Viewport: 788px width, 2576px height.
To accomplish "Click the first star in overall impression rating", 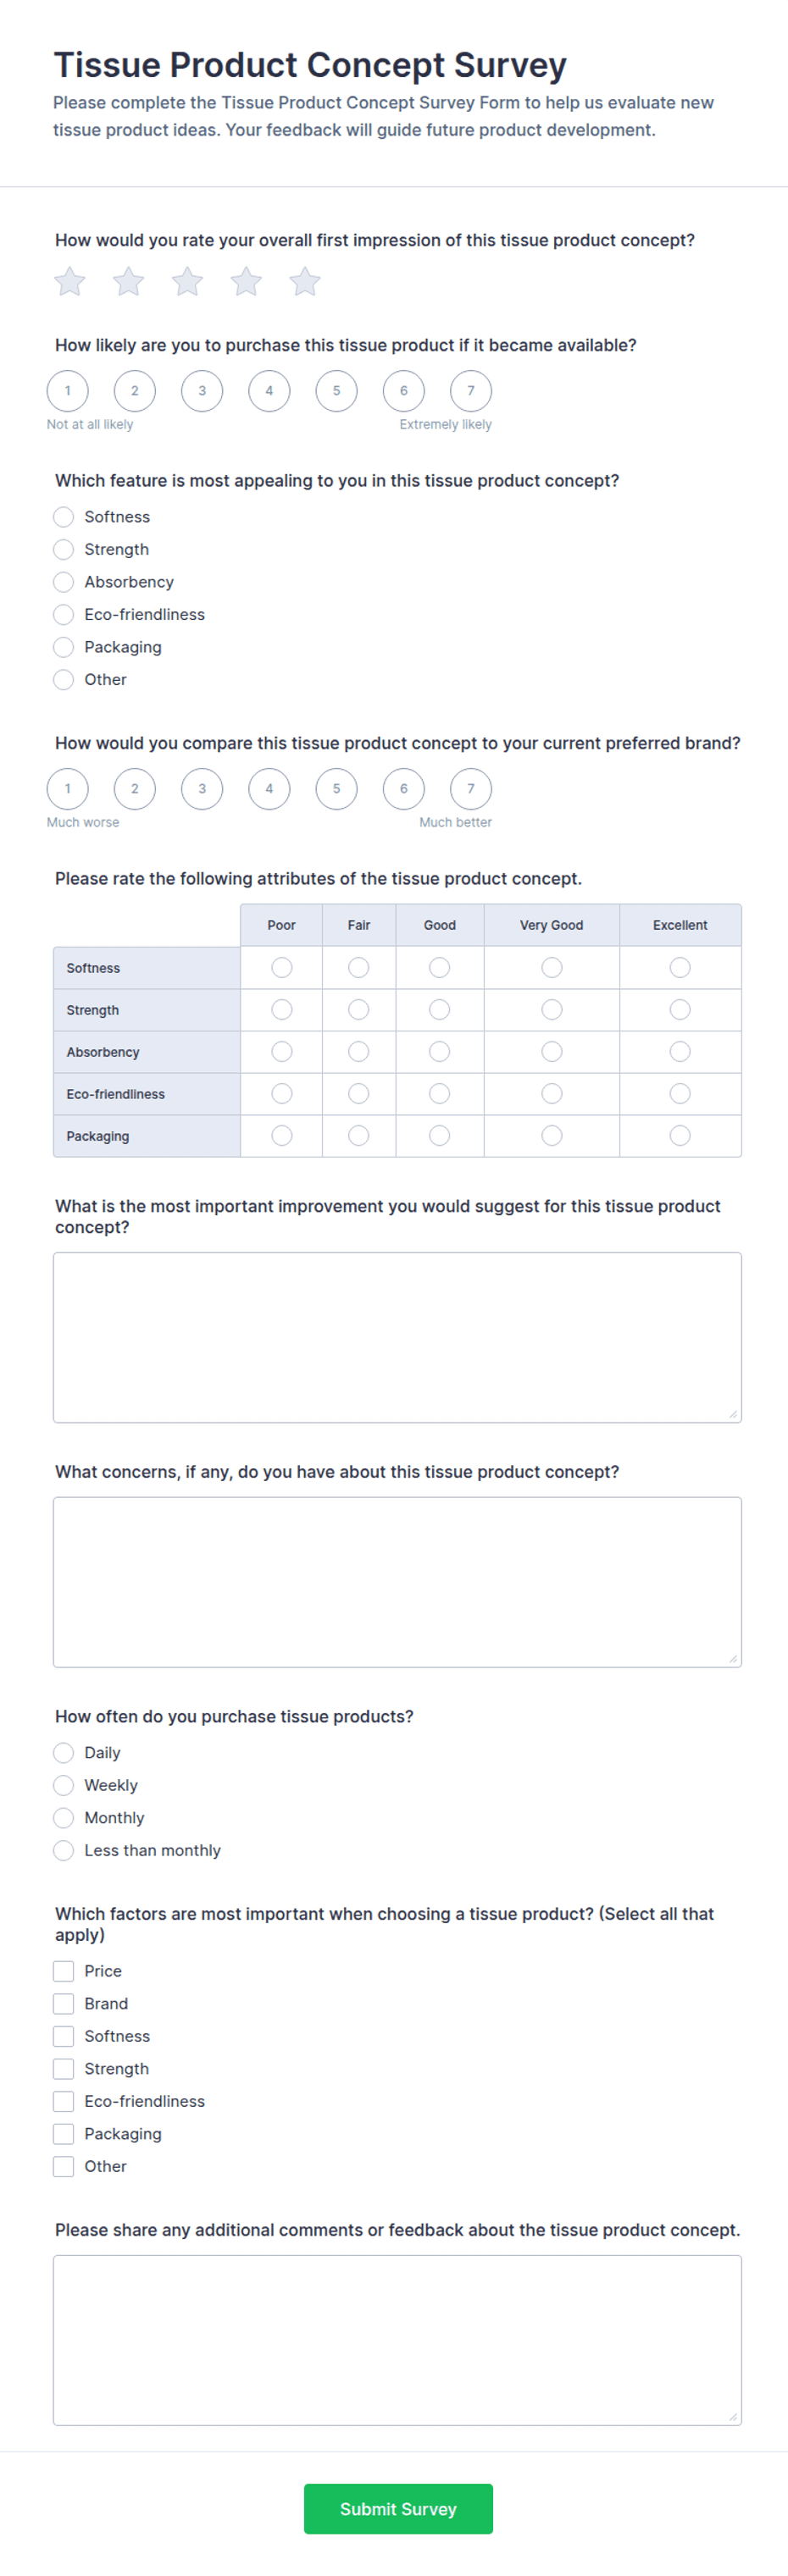I will tap(69, 282).
